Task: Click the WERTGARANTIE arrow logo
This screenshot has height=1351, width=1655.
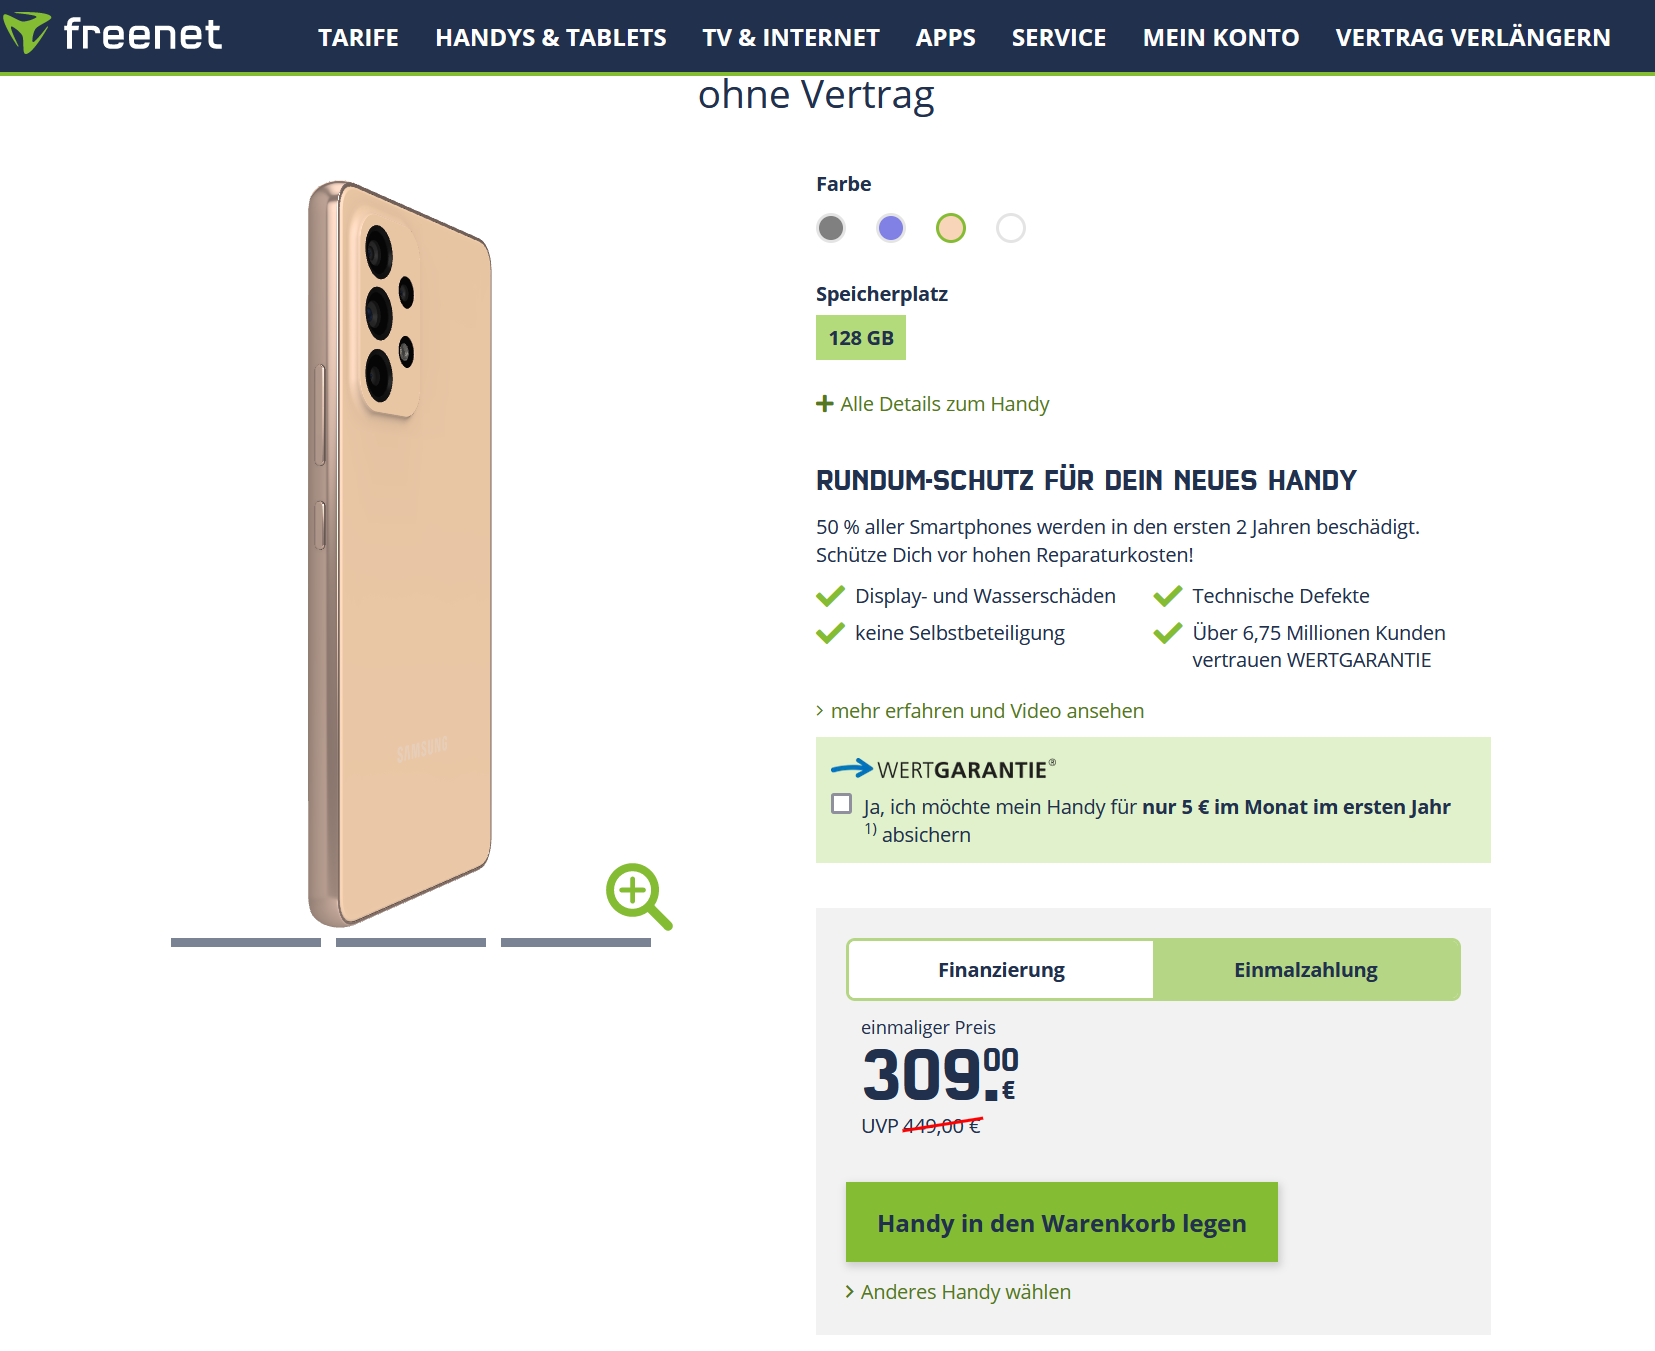Action: click(852, 768)
